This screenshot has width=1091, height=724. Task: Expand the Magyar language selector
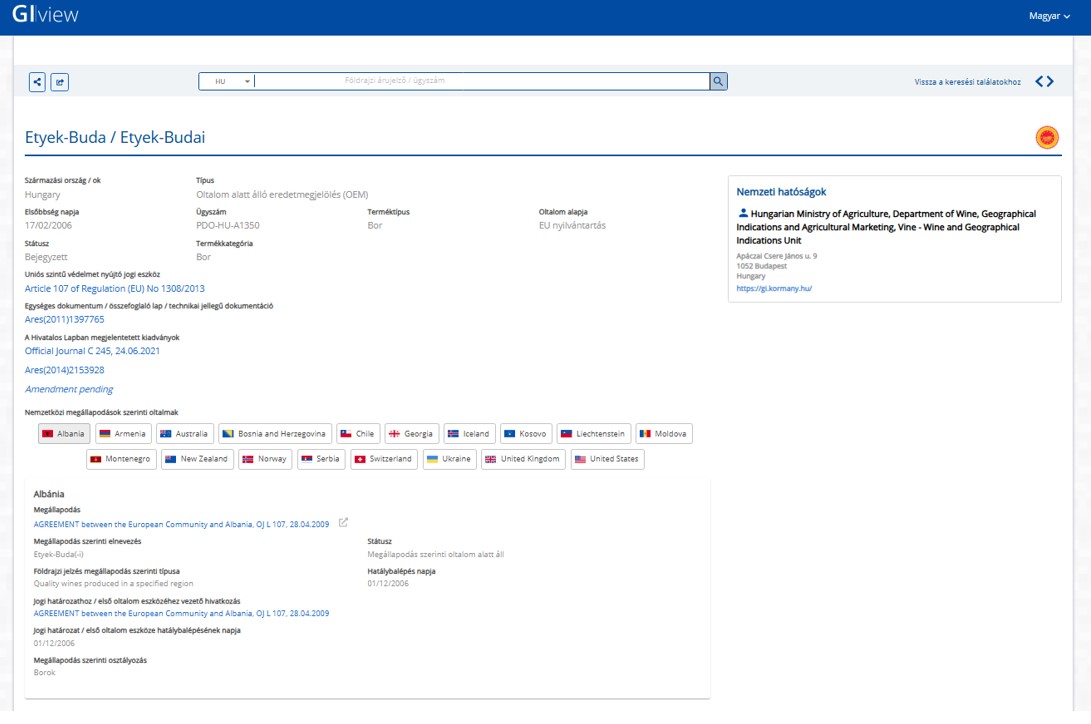[x=1049, y=16]
